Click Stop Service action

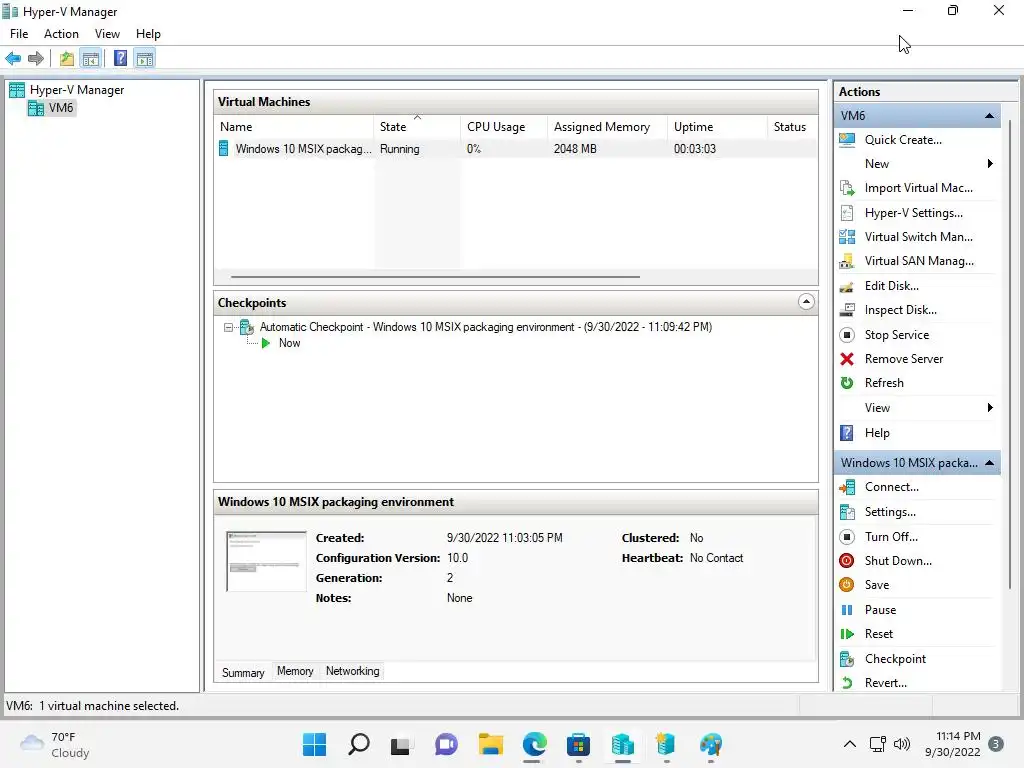897,335
